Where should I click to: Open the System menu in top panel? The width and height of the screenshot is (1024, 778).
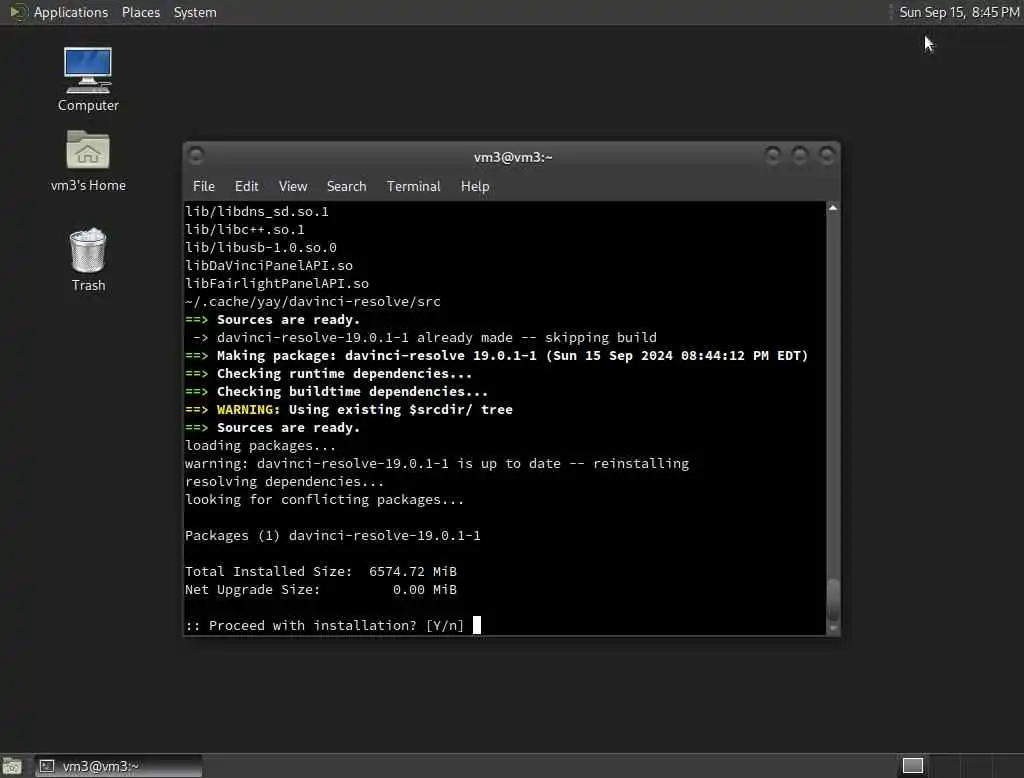[x=195, y=12]
